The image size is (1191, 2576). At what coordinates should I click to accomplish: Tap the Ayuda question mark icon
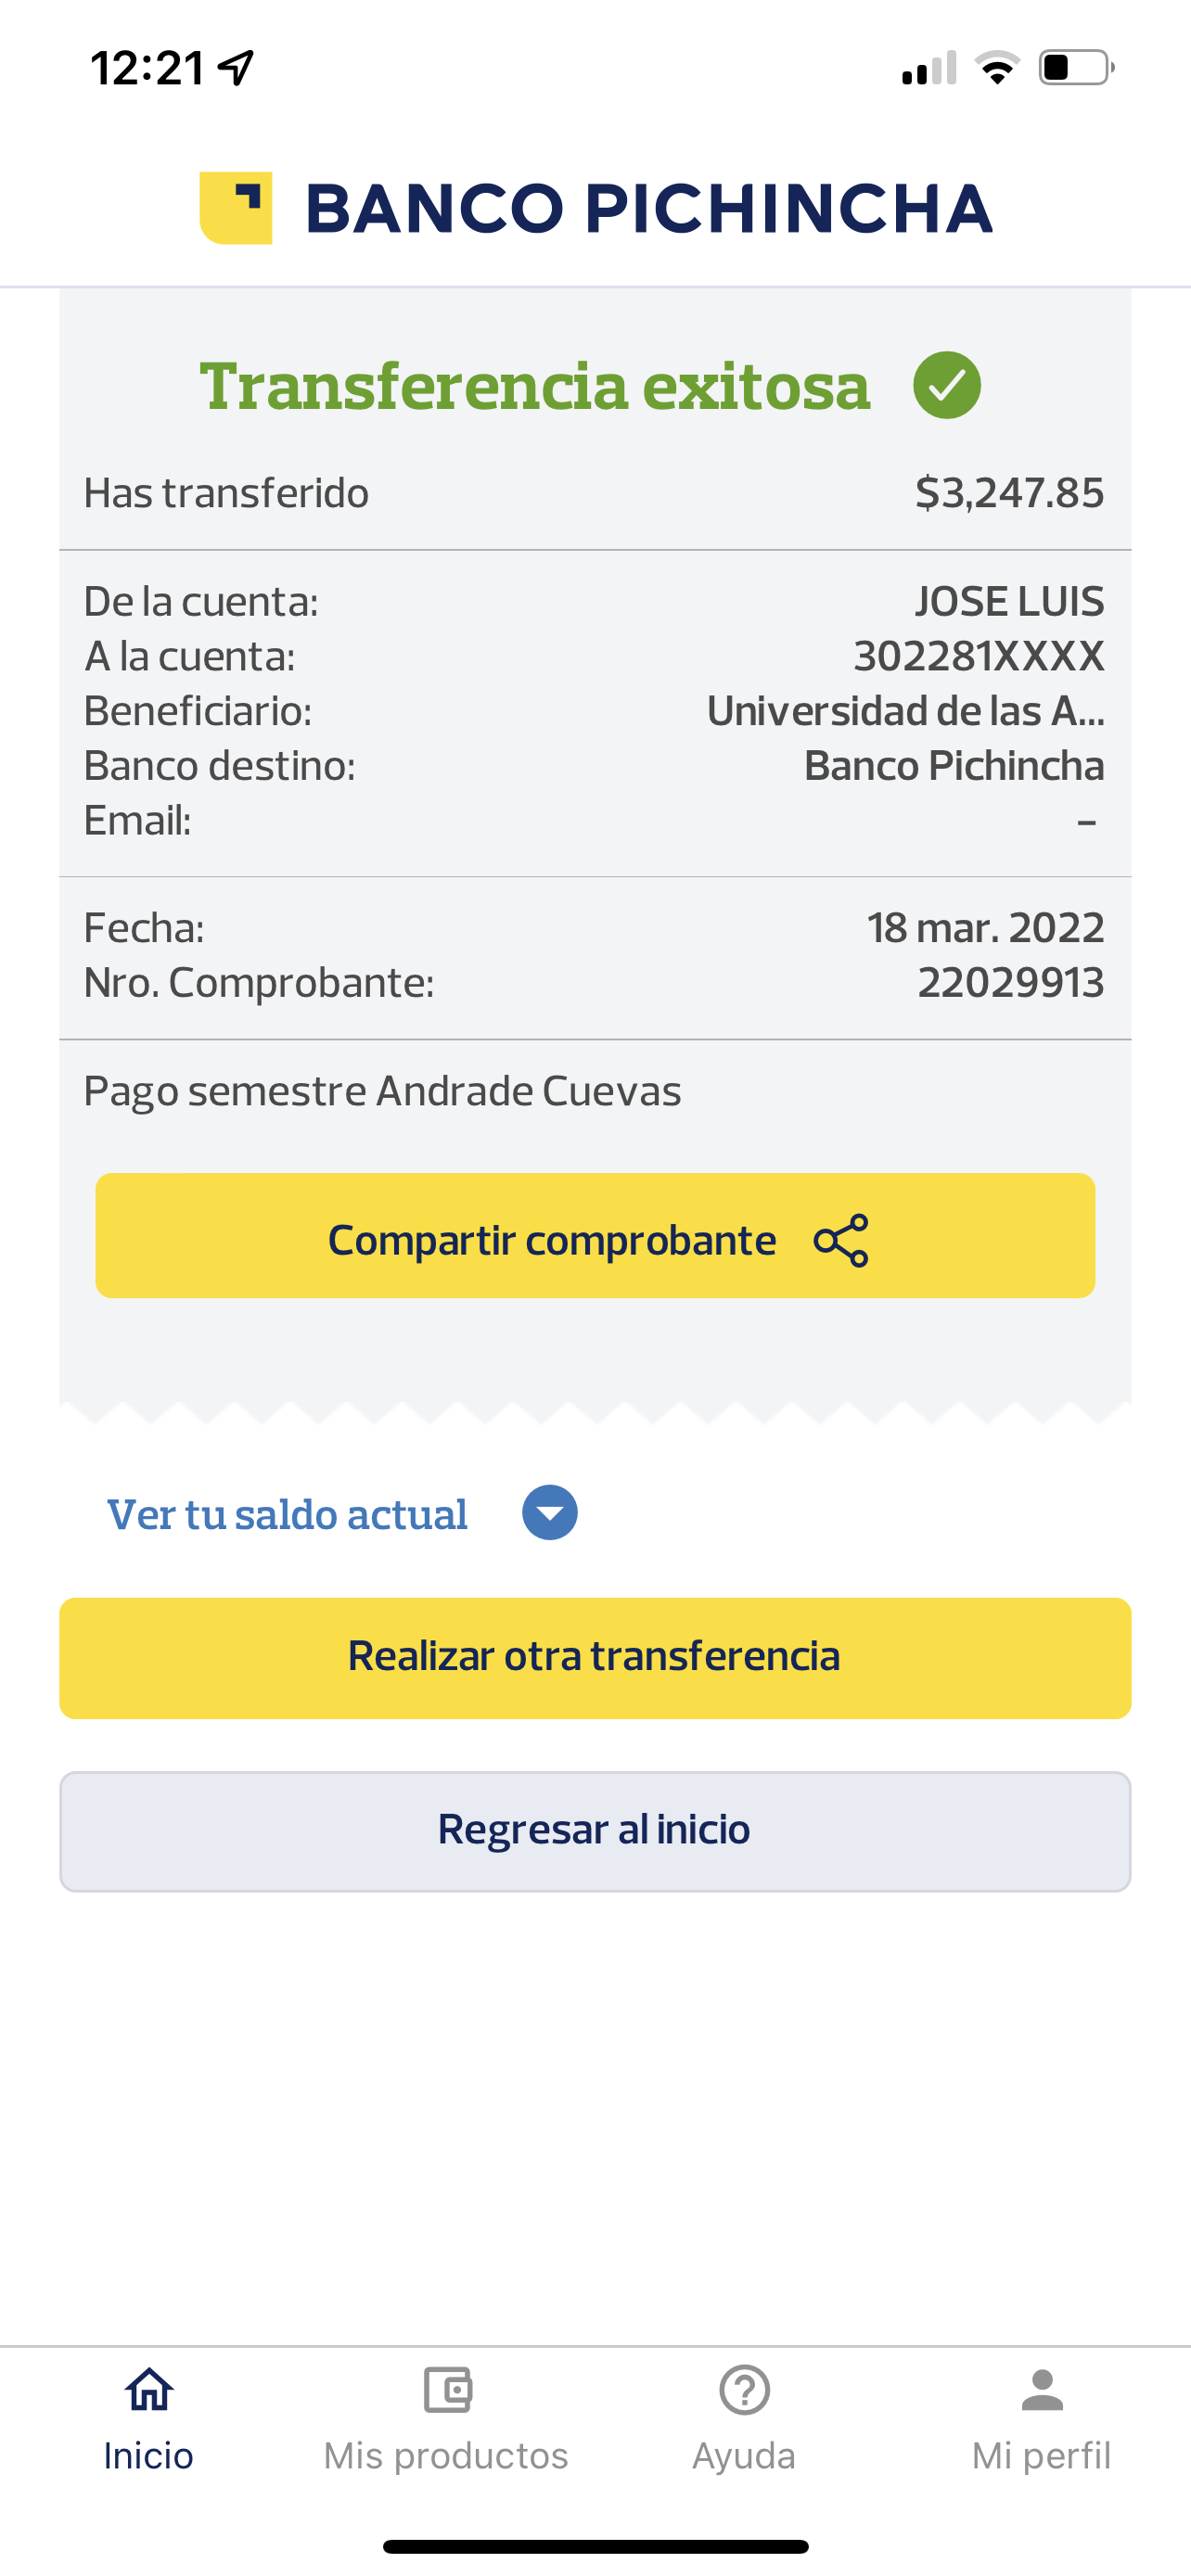(744, 2389)
